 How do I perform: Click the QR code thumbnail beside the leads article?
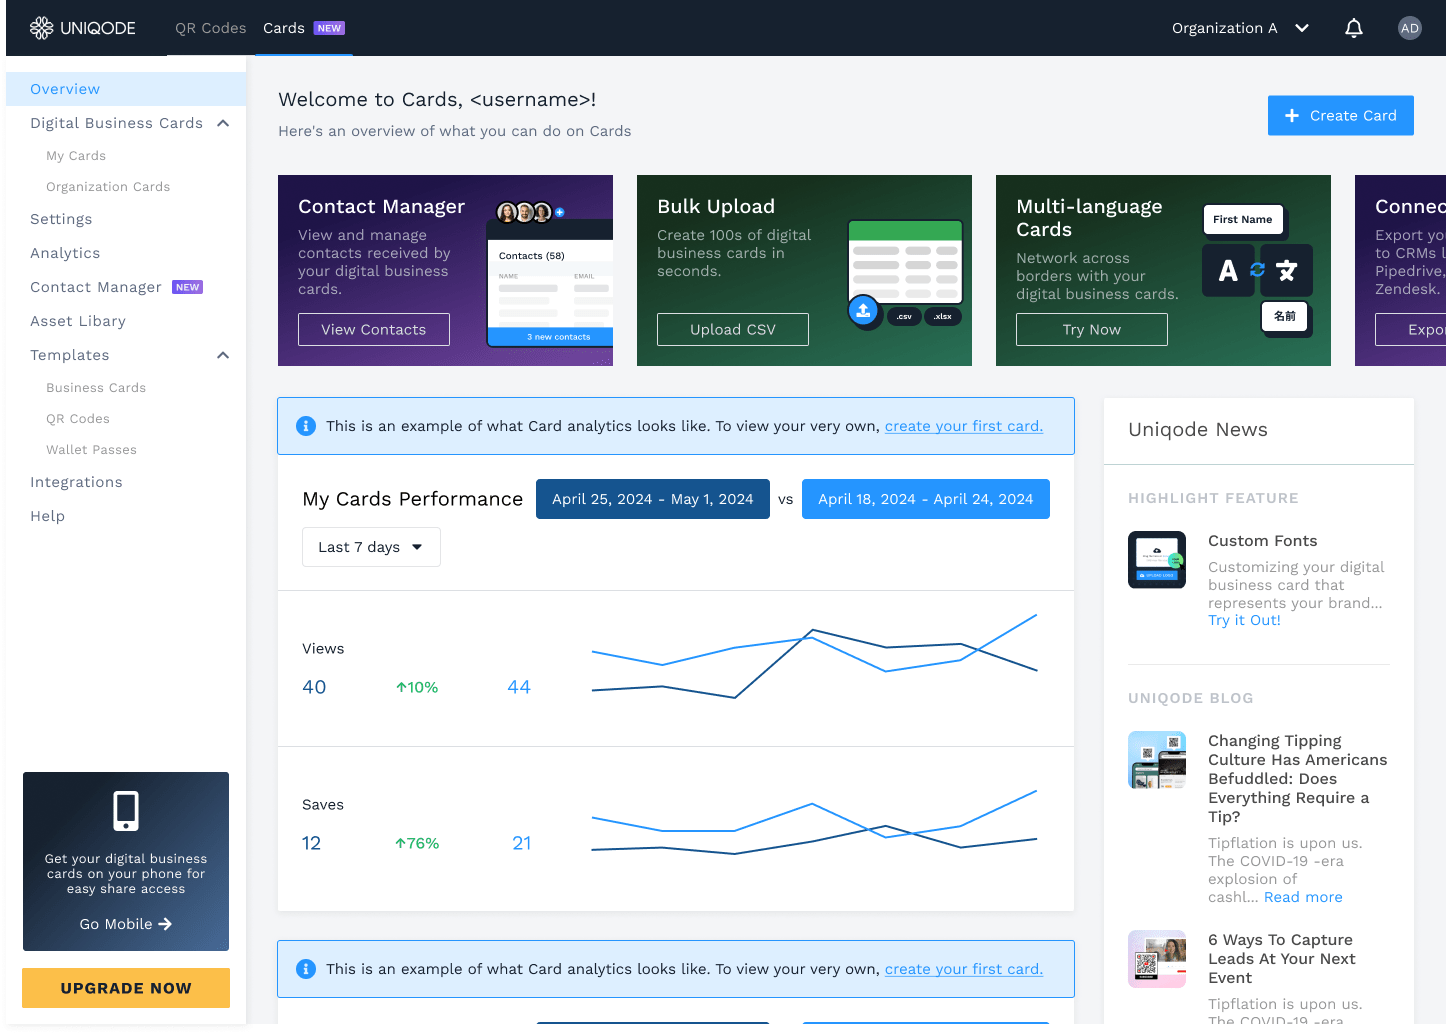coord(1157,958)
